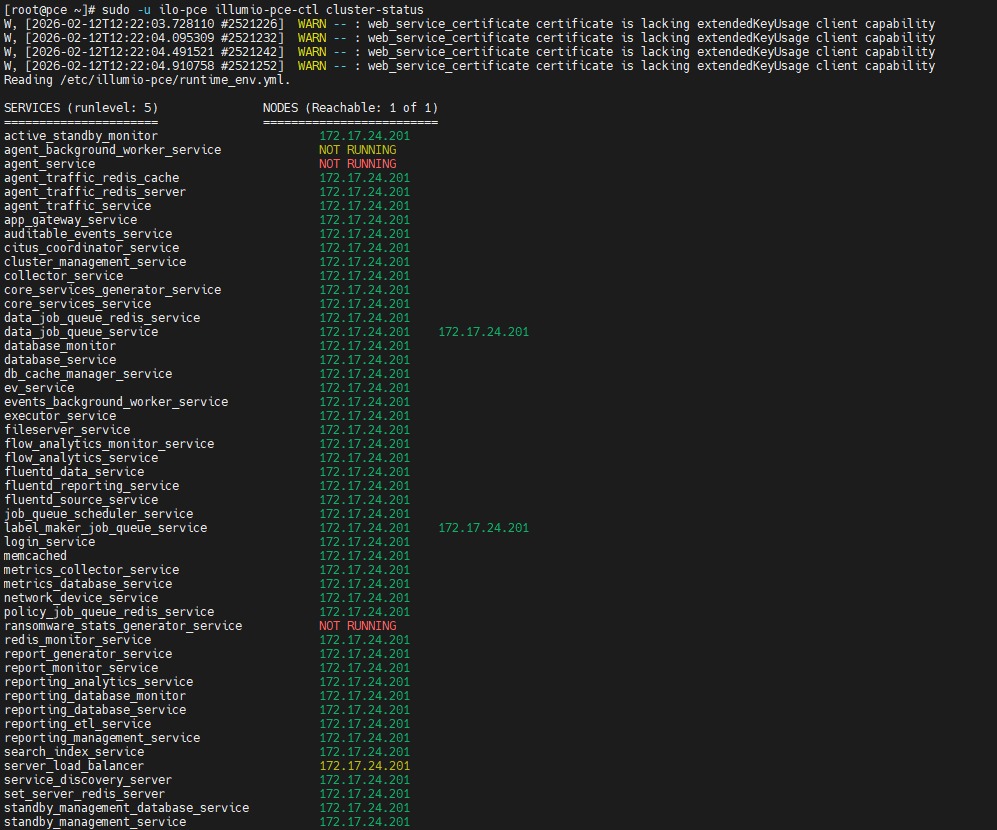
Task: Click ransomware_stats_generator_service name
Action: tap(123, 625)
